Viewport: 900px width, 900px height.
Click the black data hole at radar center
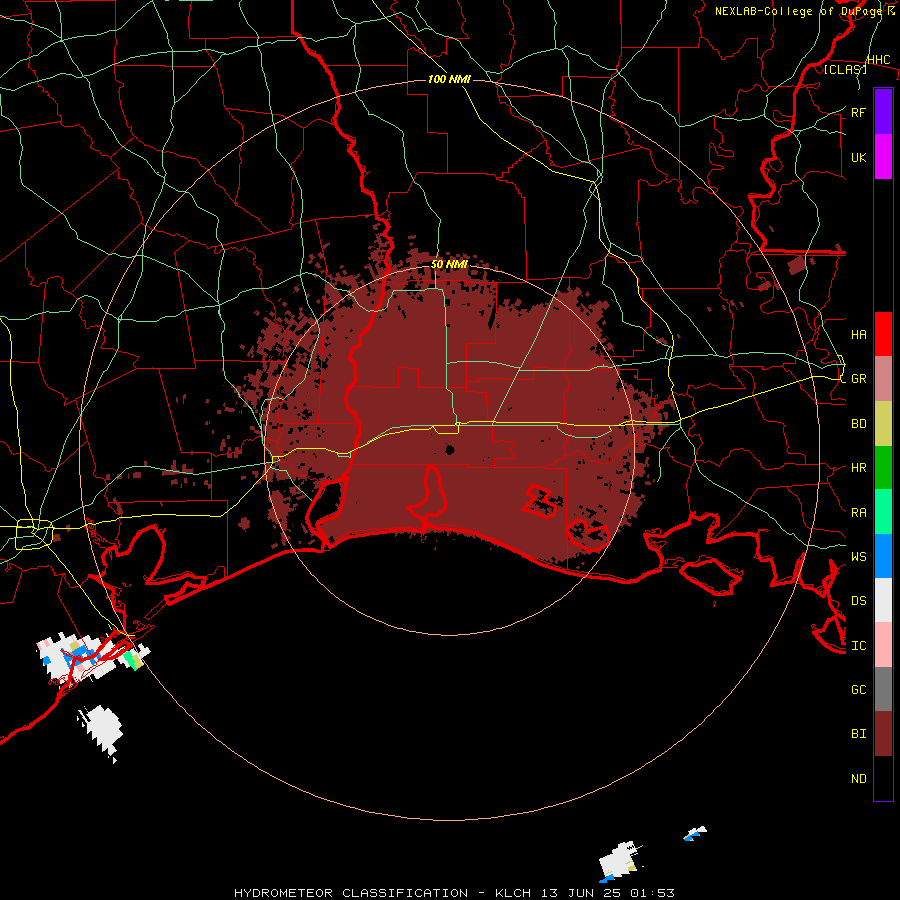pyautogui.click(x=450, y=449)
